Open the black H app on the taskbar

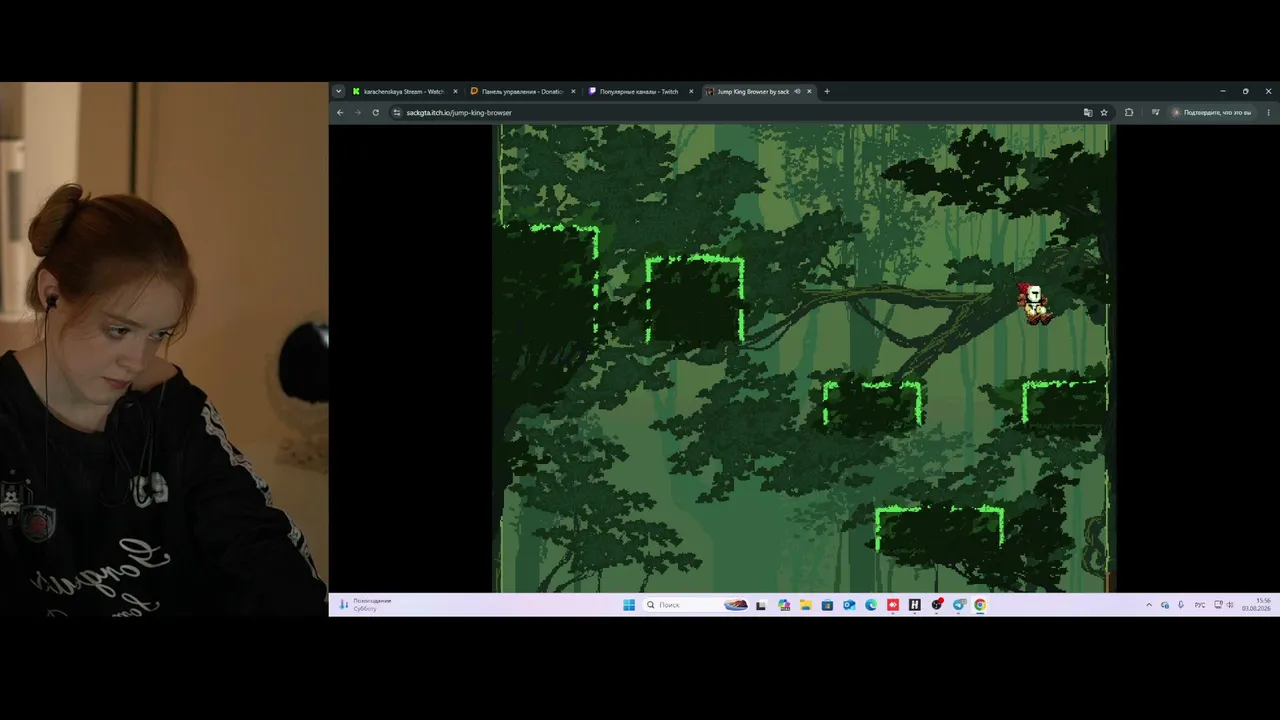pyautogui.click(x=914, y=605)
